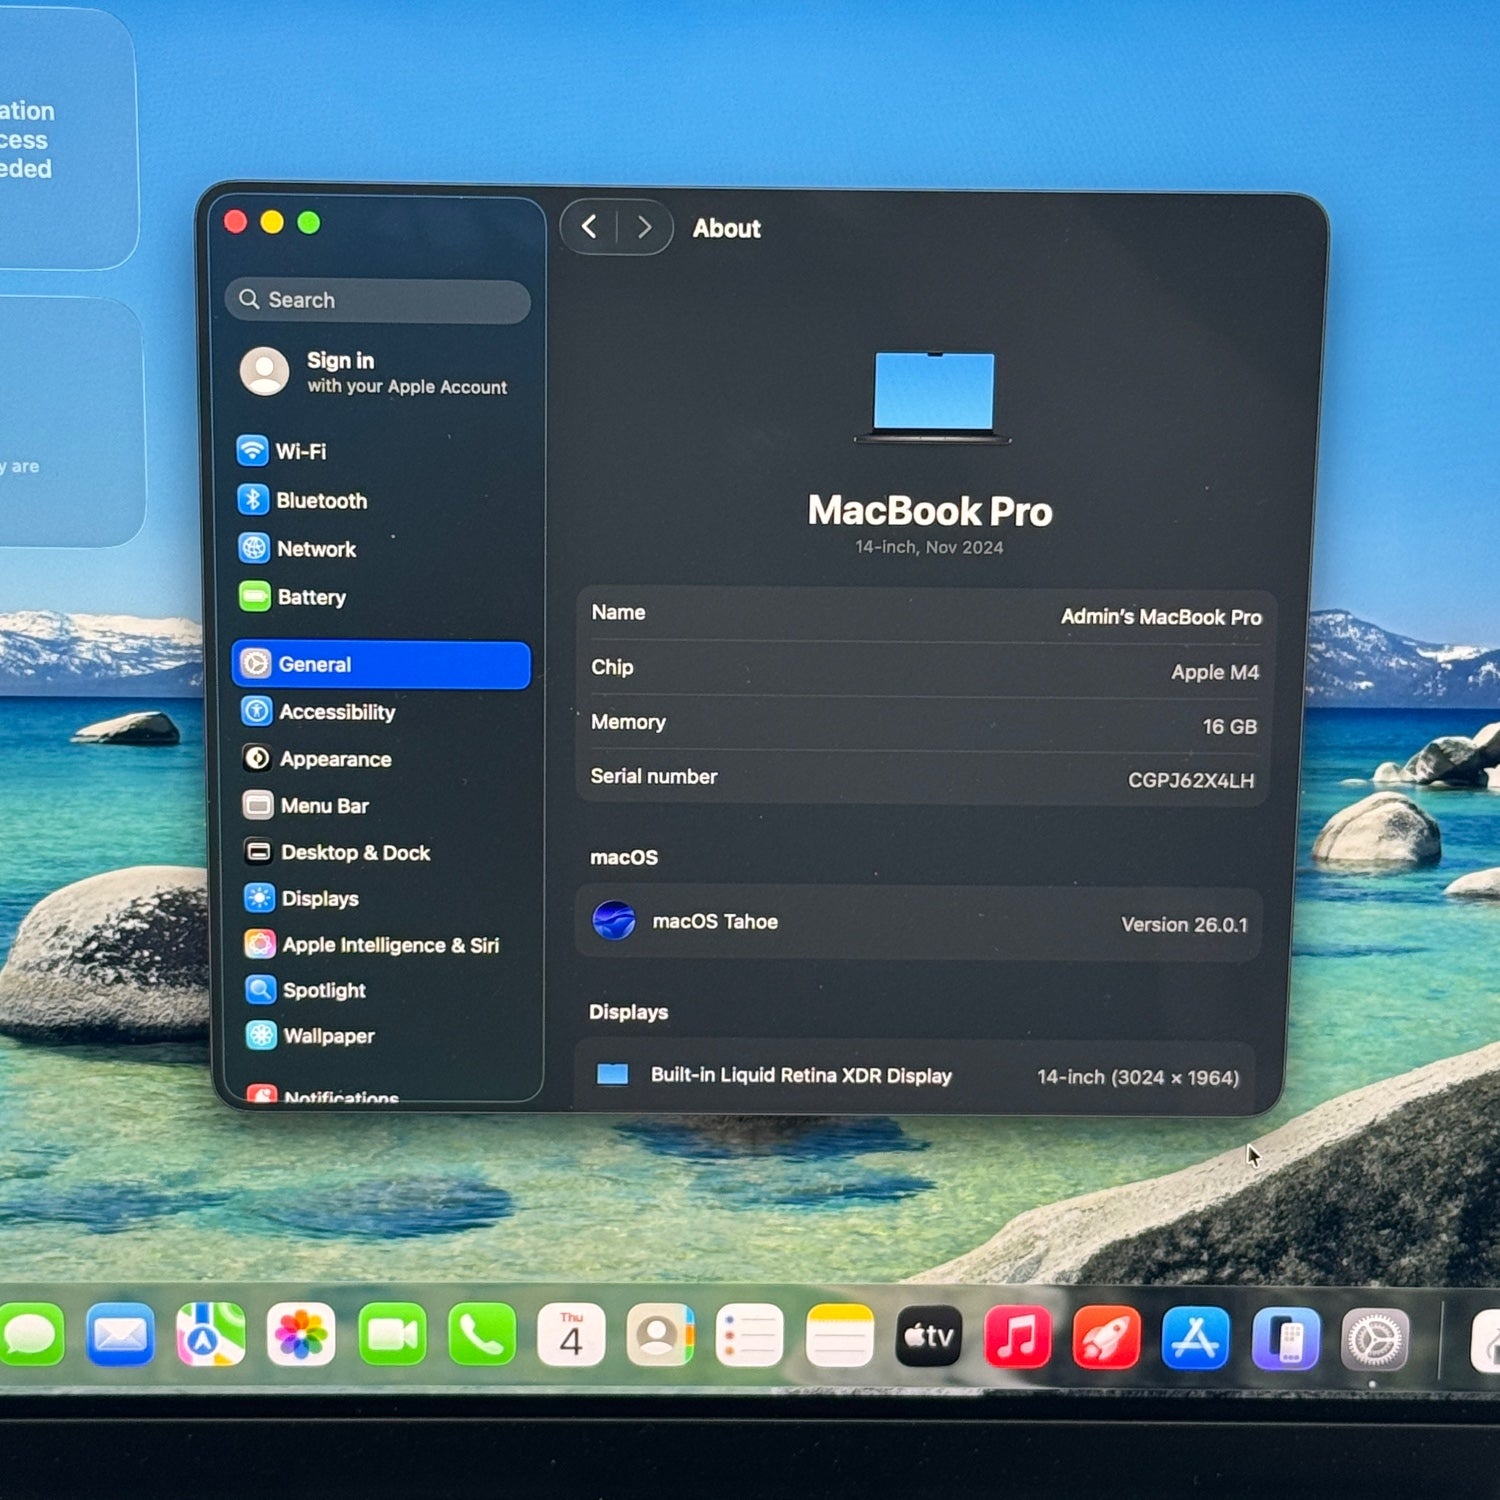Click the back navigation chevron
This screenshot has height=1500, width=1500.
click(590, 227)
